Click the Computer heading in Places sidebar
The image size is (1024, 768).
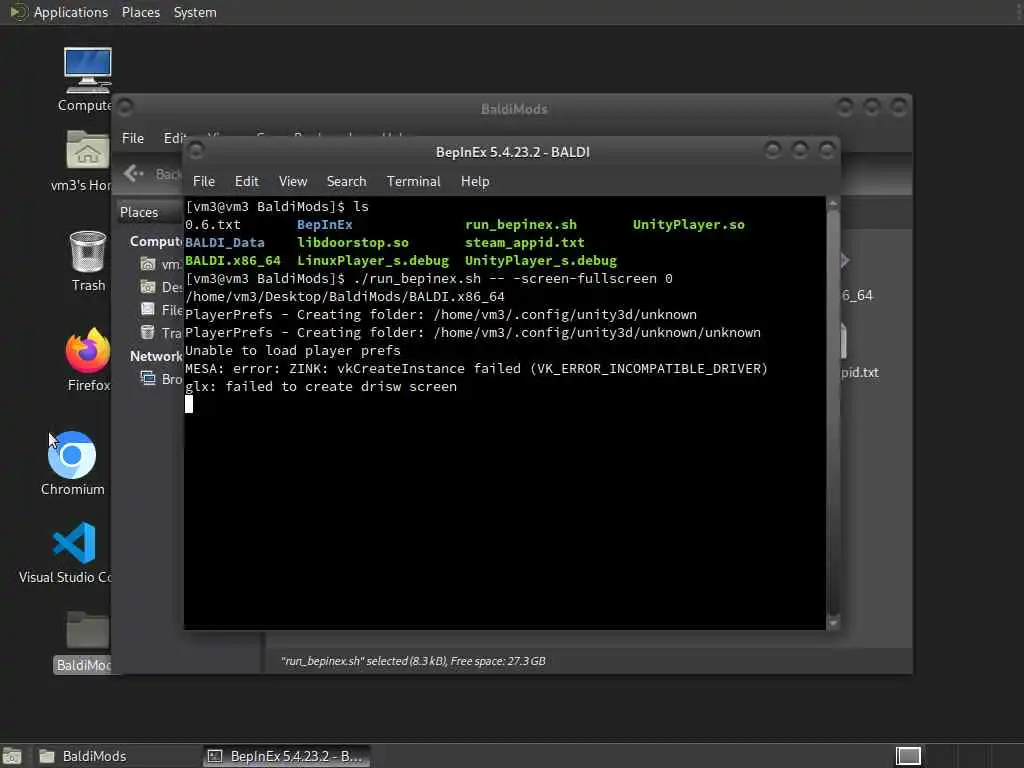pyautogui.click(x=156, y=242)
